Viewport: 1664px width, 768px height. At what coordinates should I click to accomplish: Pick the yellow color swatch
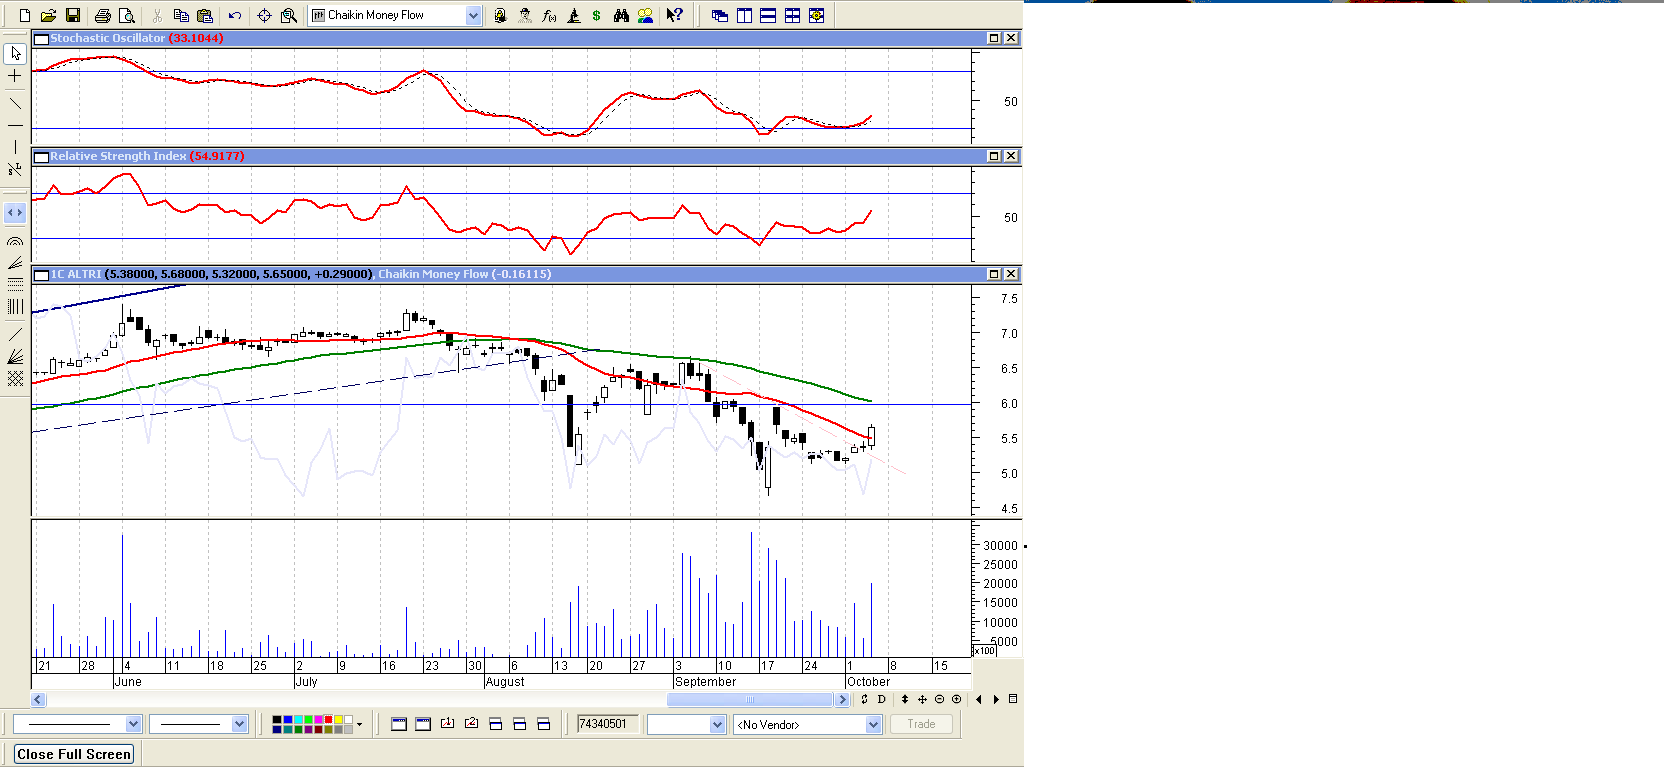pos(339,719)
